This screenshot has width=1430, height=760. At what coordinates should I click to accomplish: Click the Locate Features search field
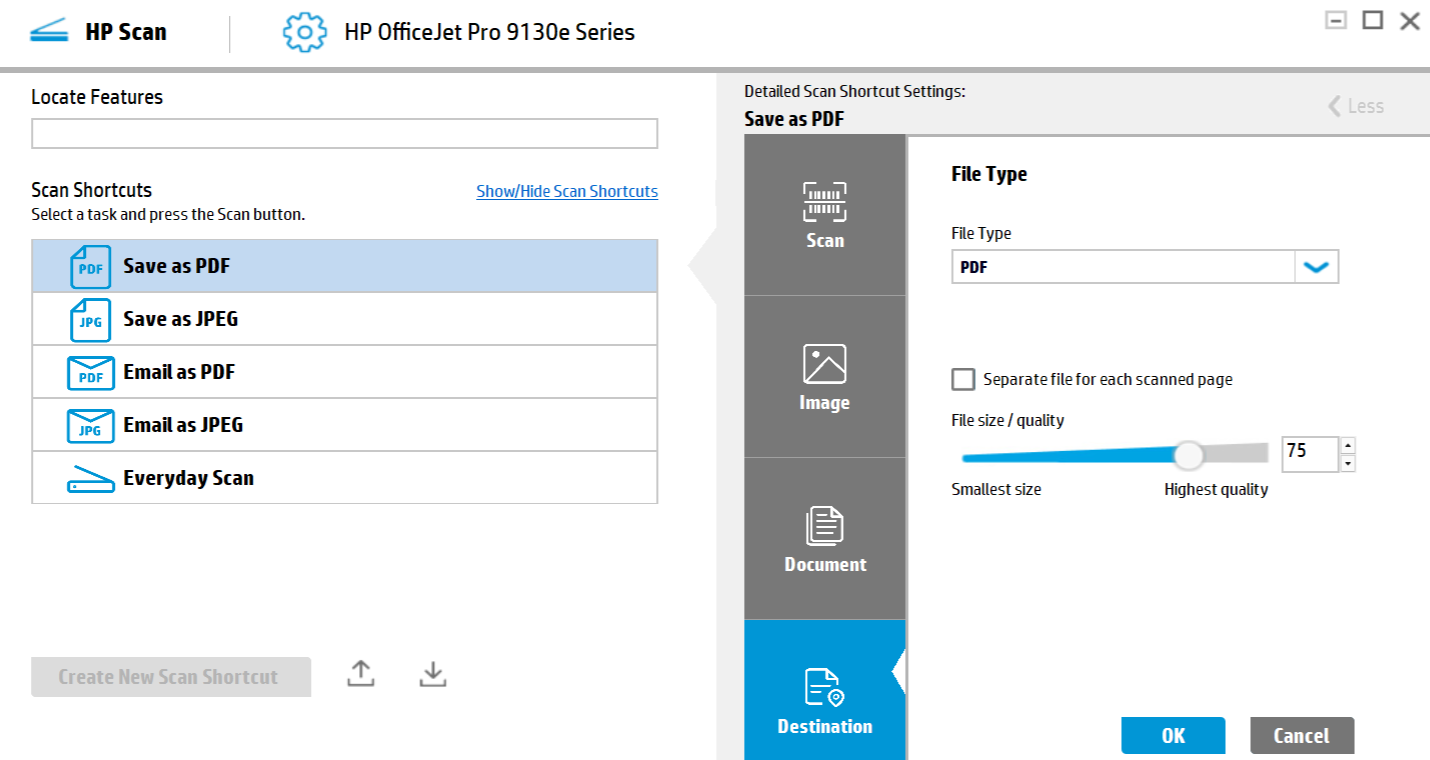pos(344,133)
